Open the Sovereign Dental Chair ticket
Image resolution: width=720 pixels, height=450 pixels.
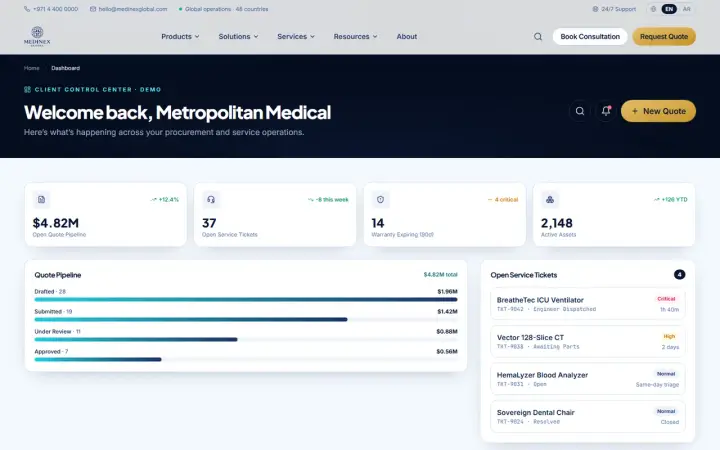pos(588,416)
